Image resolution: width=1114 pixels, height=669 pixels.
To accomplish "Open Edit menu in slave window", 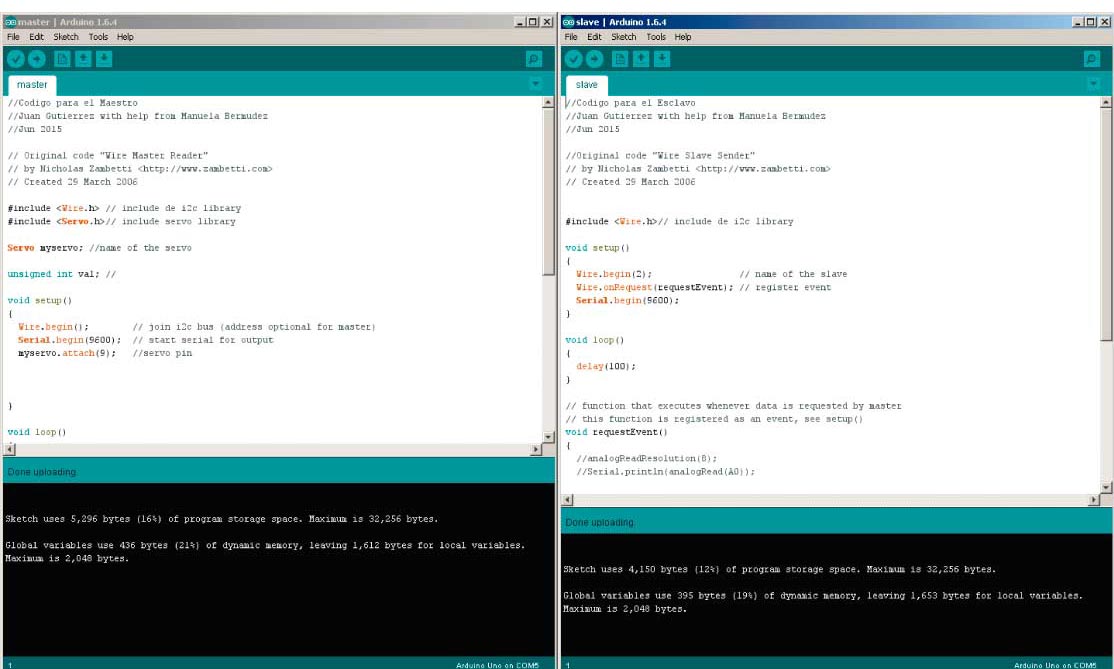I will [594, 37].
